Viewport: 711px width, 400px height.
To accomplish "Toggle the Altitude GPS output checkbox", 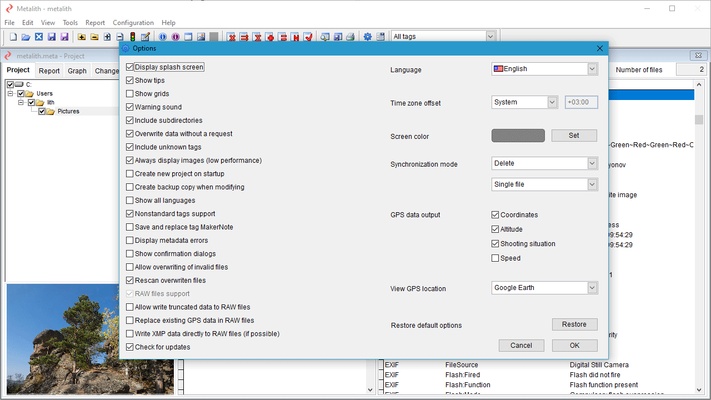I will [x=495, y=229].
